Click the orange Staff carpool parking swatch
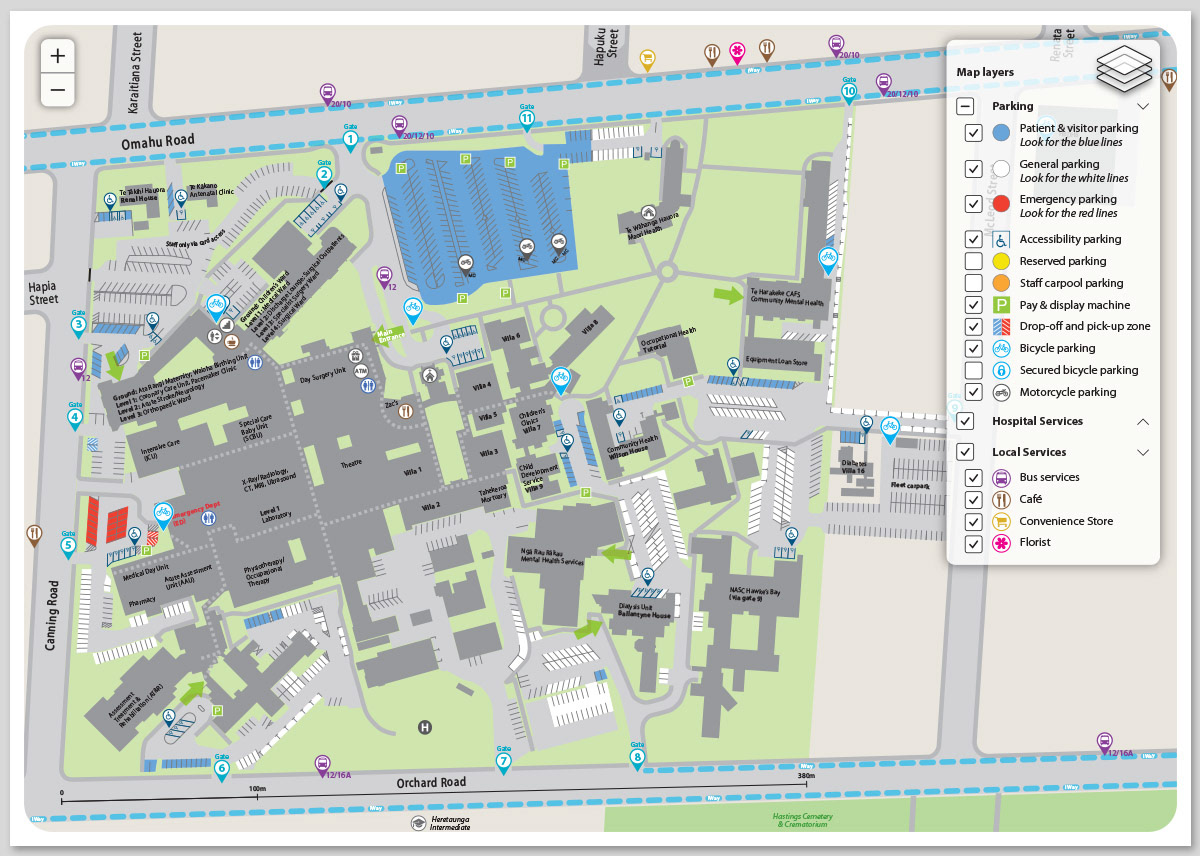The width and height of the screenshot is (1200, 856). pyautogui.click(x=1001, y=283)
